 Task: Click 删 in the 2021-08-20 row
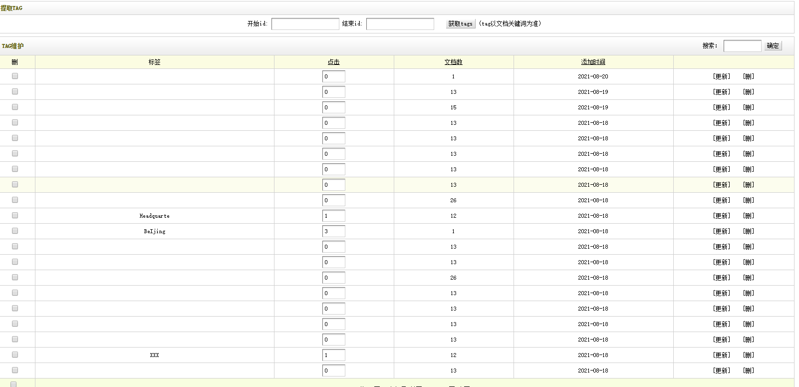point(748,76)
